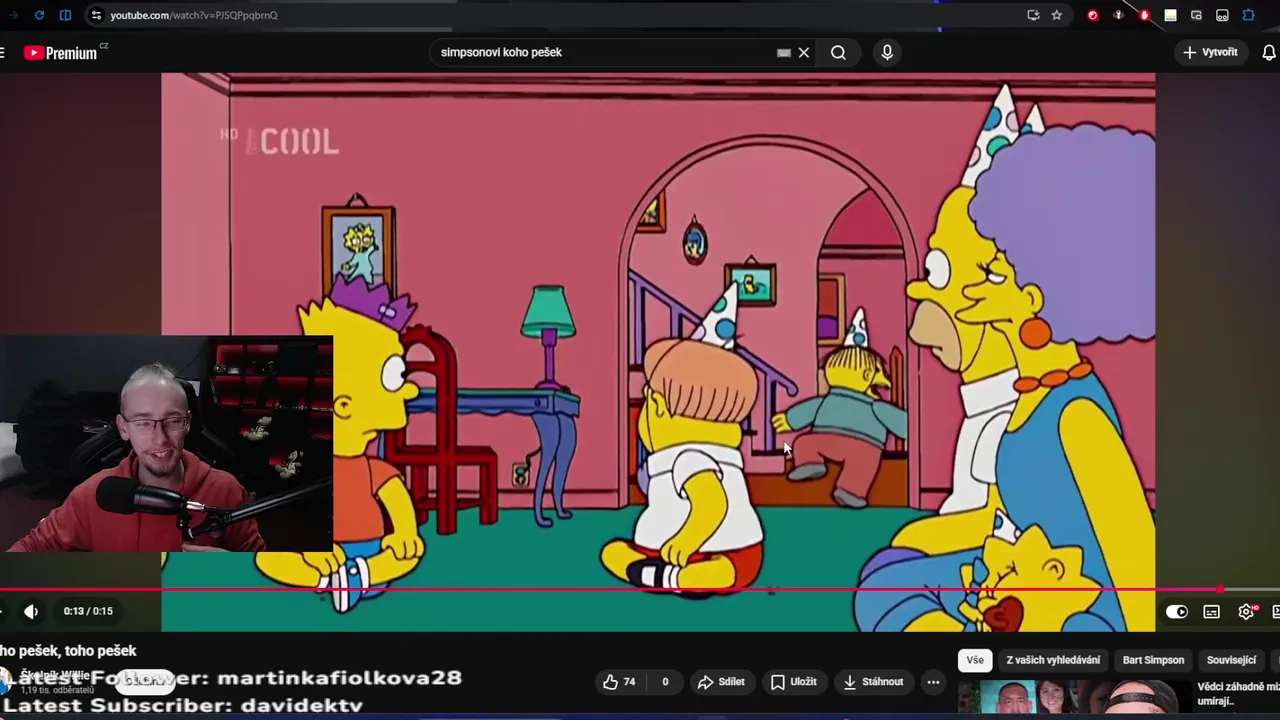Run search with the magnifier button
This screenshot has width=1280, height=720.
(838, 52)
